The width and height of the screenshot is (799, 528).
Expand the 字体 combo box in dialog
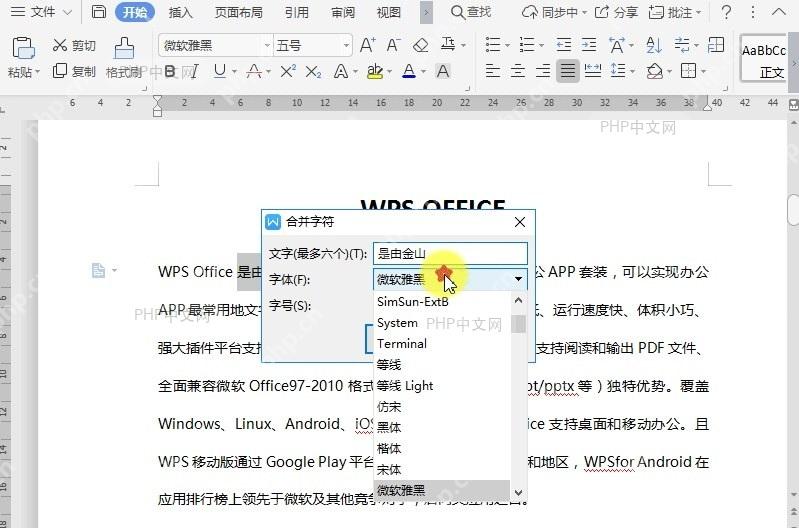tap(518, 279)
